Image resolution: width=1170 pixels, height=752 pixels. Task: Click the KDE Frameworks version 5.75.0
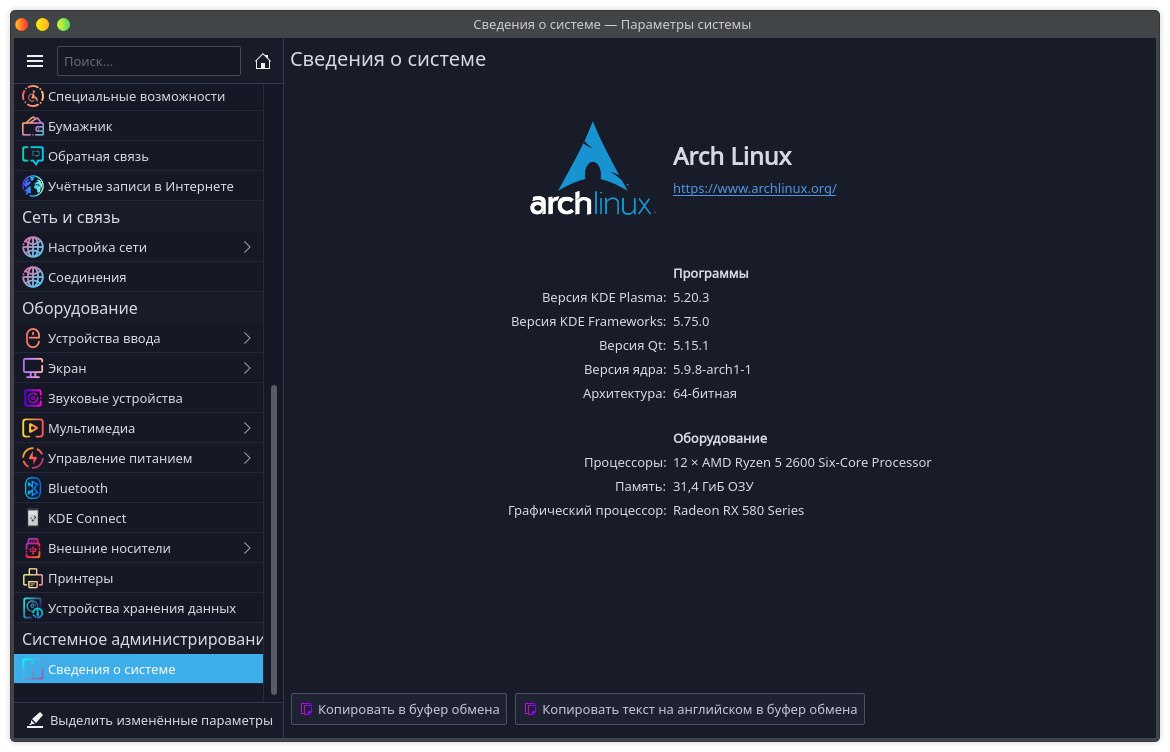pos(691,322)
